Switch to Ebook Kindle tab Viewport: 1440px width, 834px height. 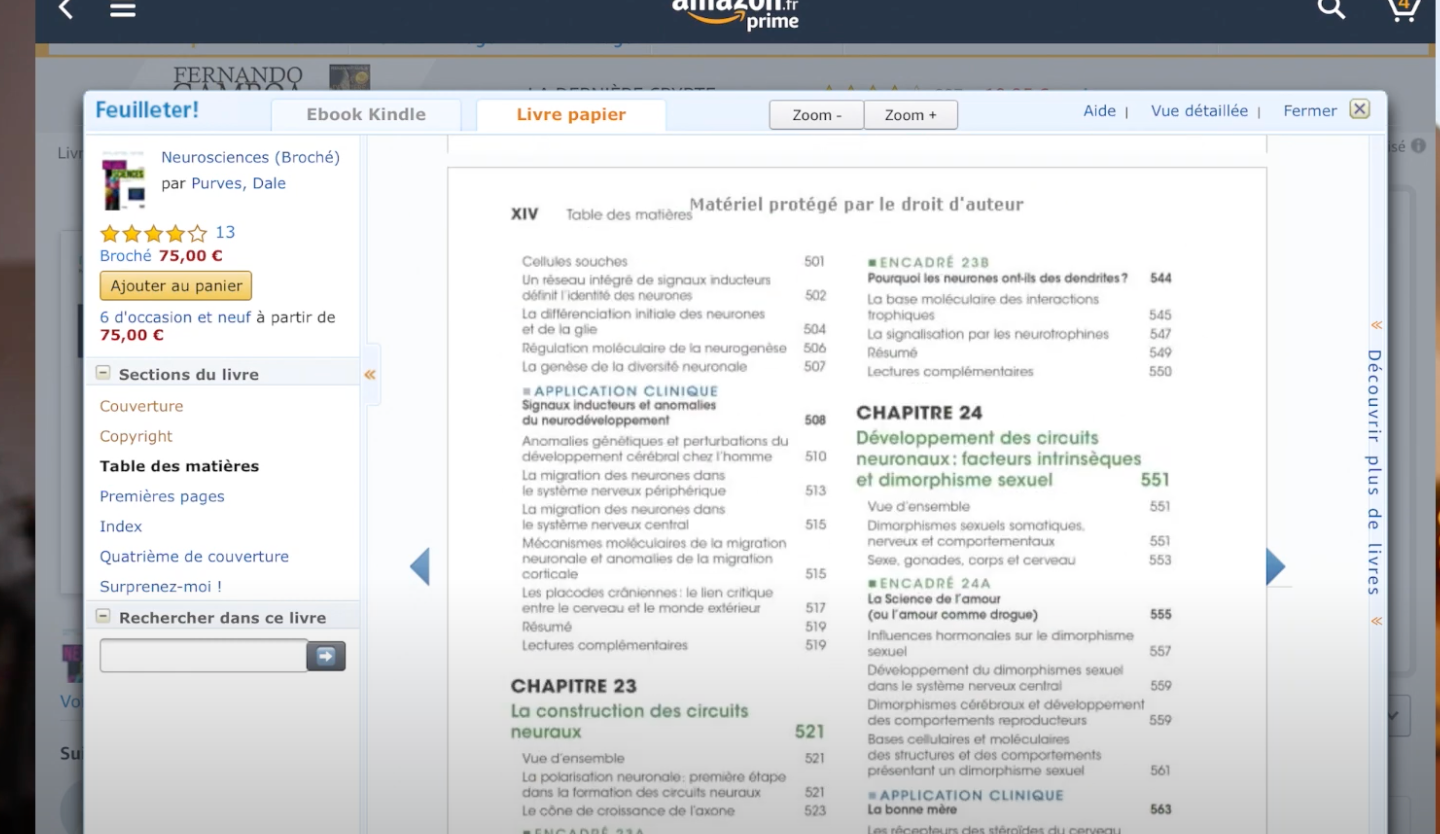click(x=366, y=115)
